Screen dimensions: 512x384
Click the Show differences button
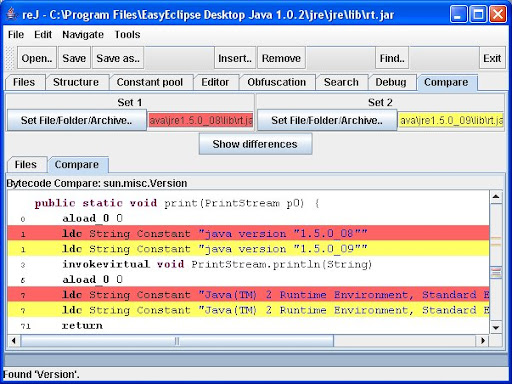point(255,144)
